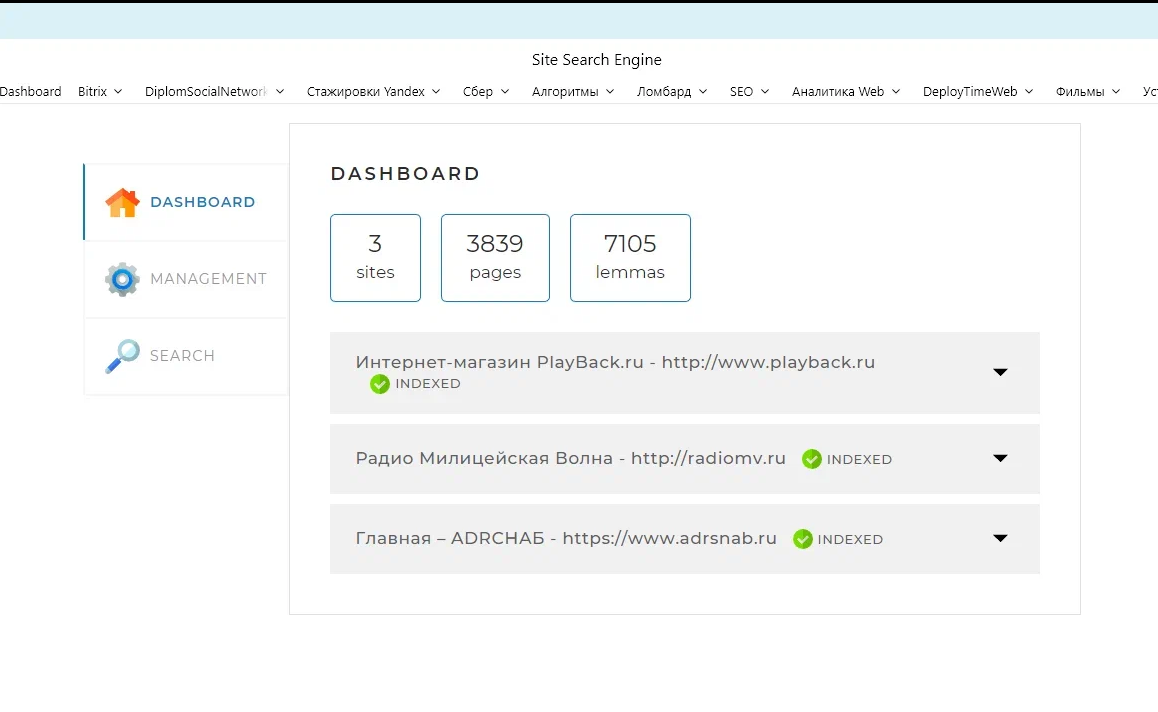Click the Site Search Engine title
This screenshot has height=712, width=1158.
click(597, 60)
